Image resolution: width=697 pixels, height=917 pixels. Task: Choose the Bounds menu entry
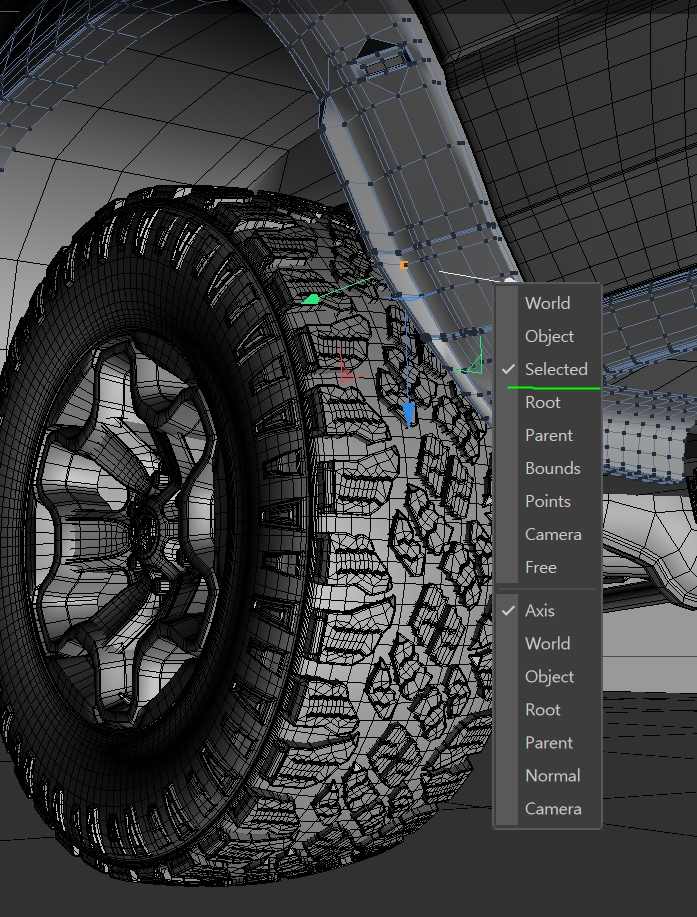tap(548, 468)
